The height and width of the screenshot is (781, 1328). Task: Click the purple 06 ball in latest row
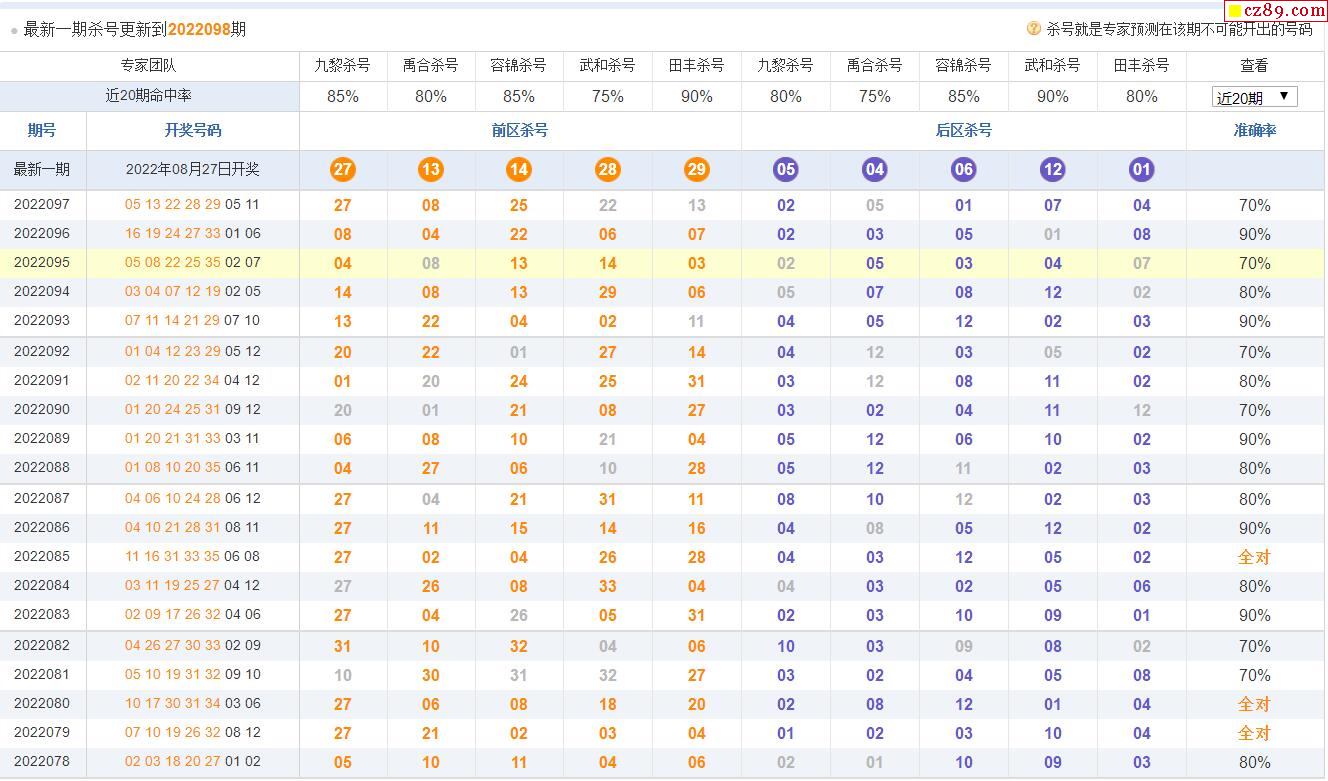pos(963,169)
